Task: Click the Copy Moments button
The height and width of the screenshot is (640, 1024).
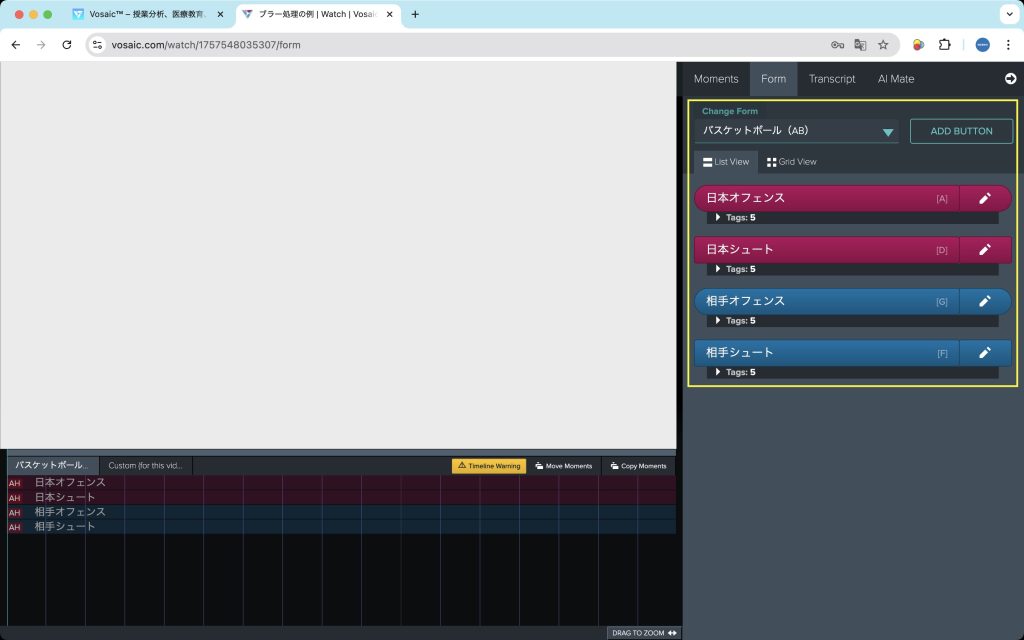Action: click(636, 466)
